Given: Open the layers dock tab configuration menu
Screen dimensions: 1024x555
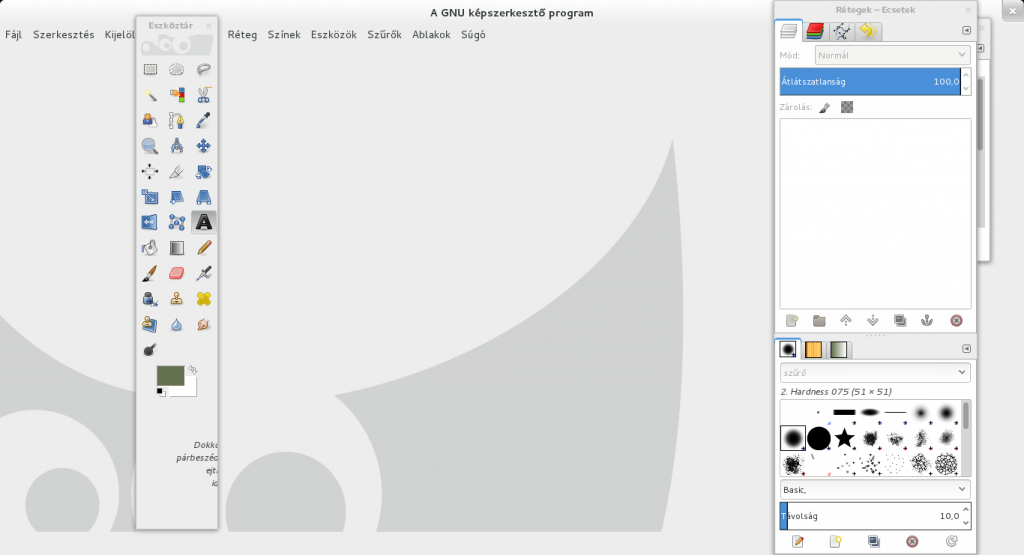Looking at the screenshot, I should pos(967,30).
